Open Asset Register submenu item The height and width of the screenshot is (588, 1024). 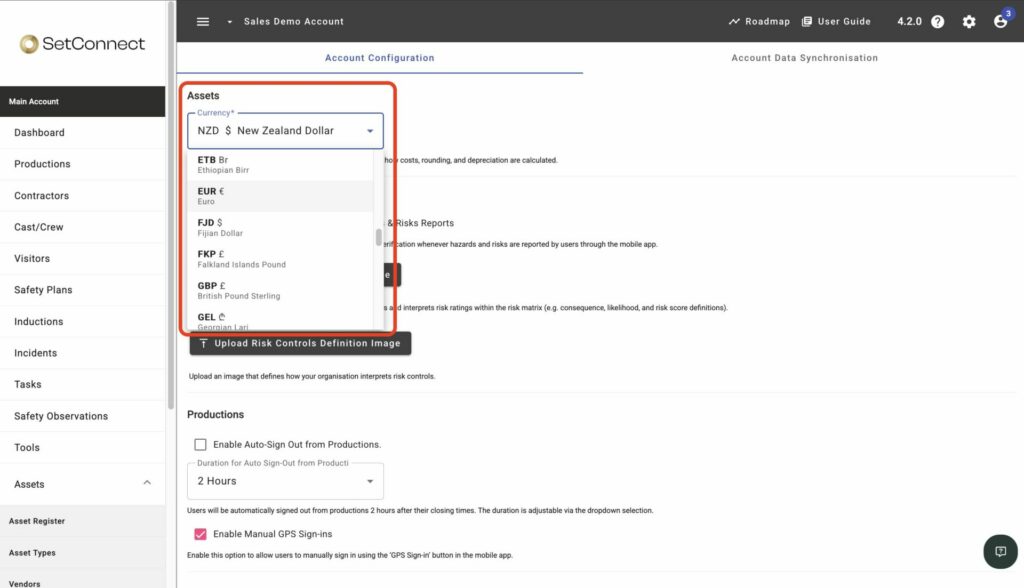(x=83, y=521)
